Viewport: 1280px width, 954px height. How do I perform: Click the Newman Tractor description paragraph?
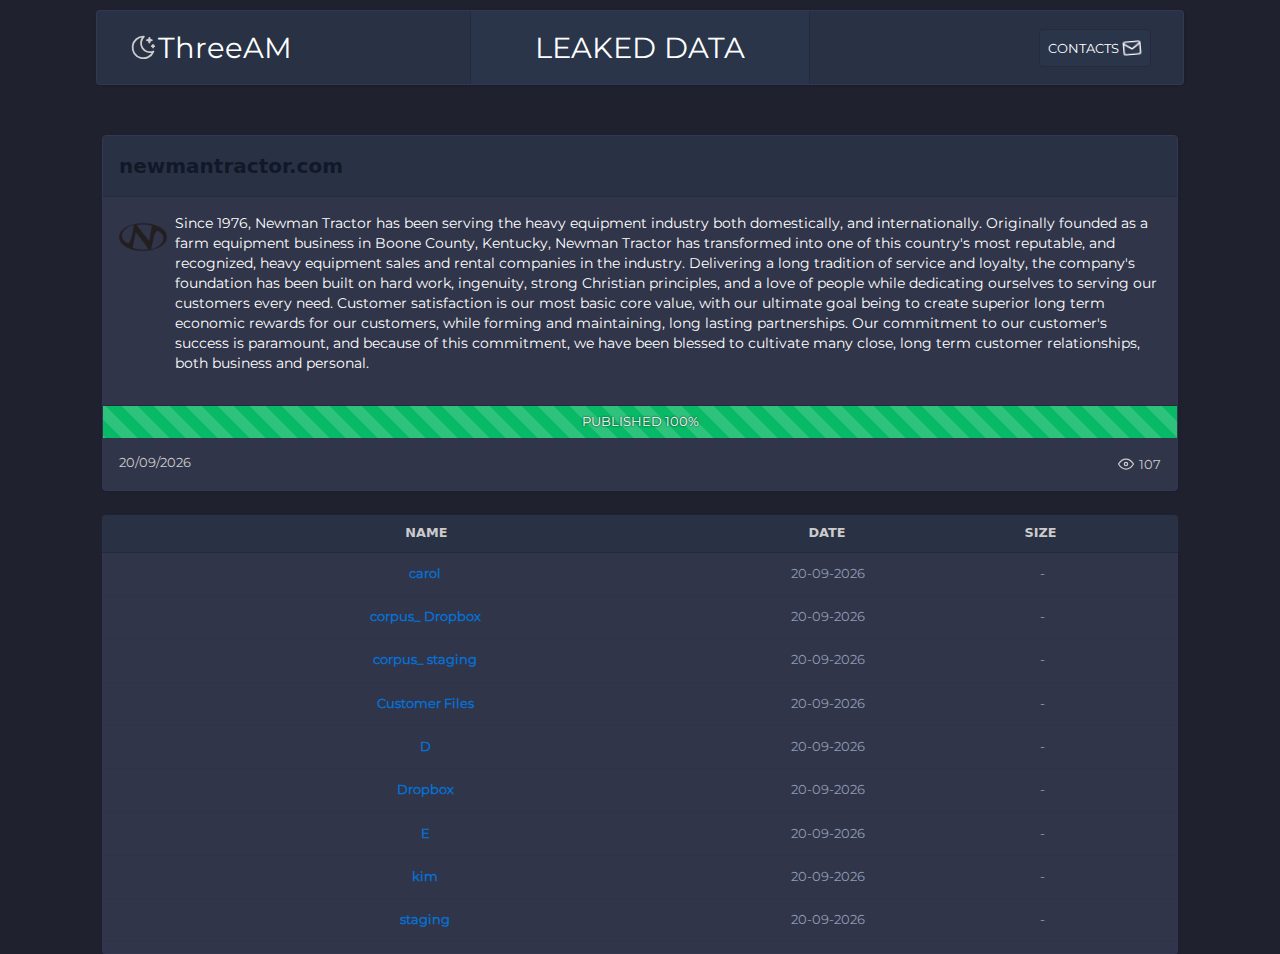click(x=666, y=293)
